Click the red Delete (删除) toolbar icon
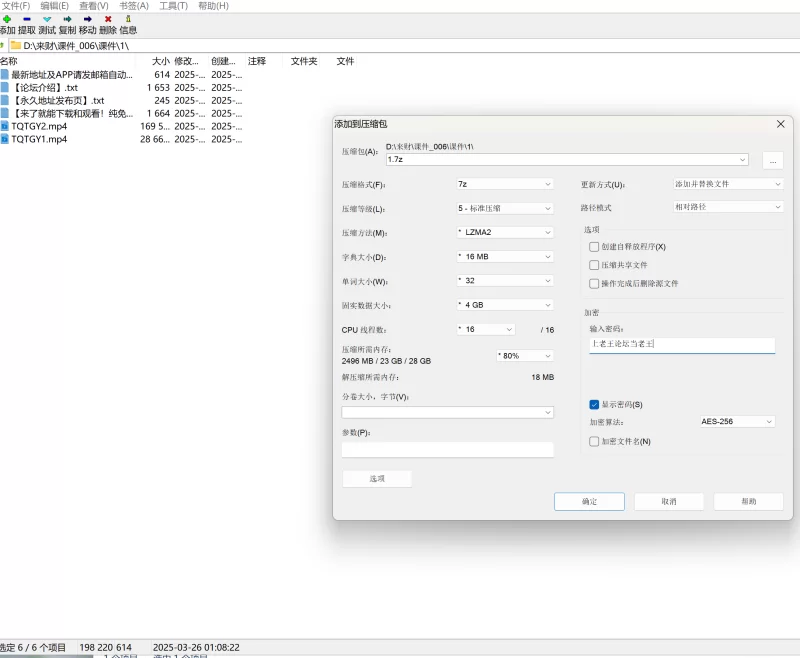The image size is (800, 658). 108,19
